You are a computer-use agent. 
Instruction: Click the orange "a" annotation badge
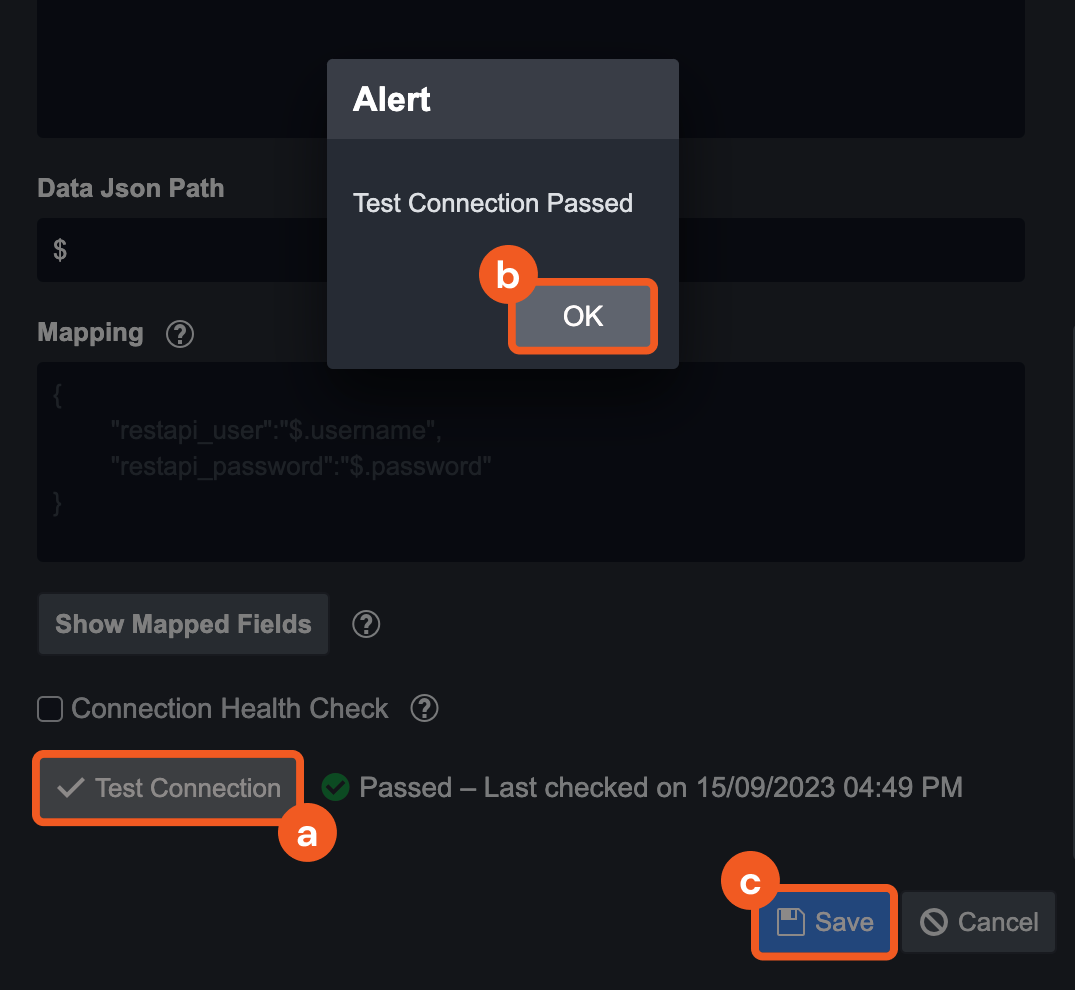pos(307,834)
